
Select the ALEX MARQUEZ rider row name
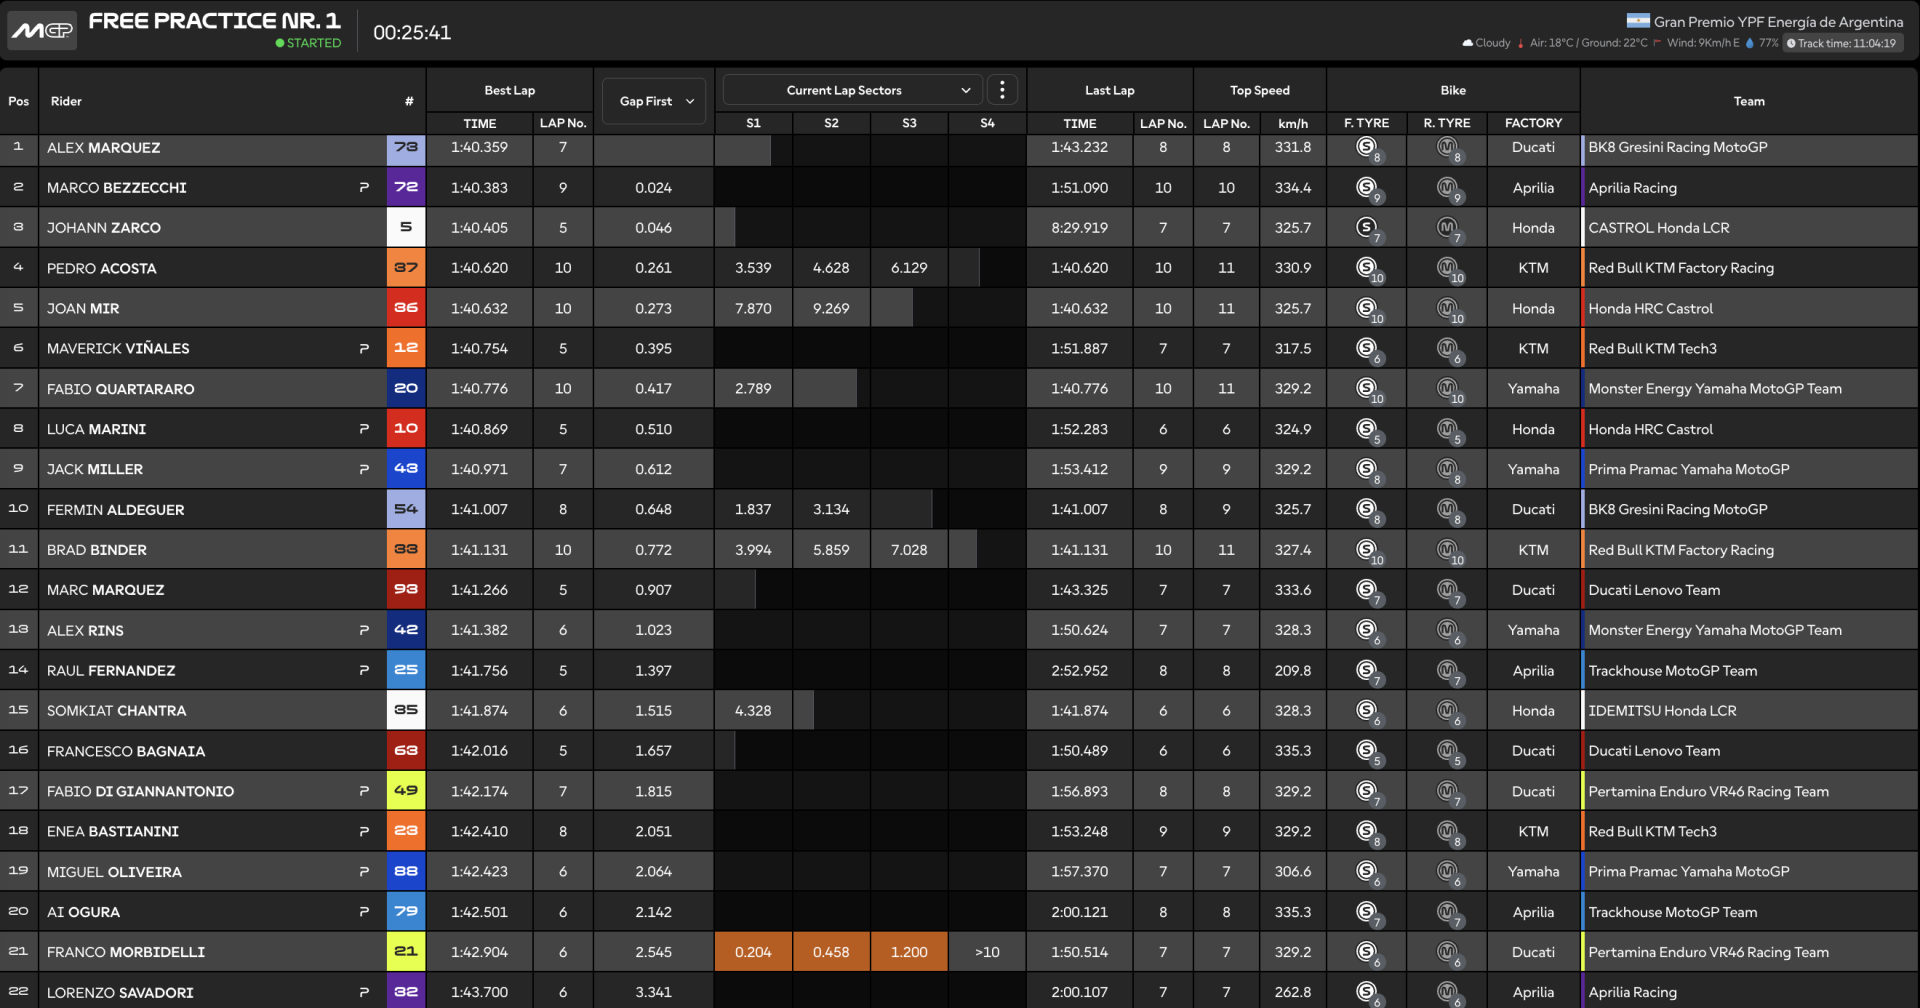(x=103, y=147)
